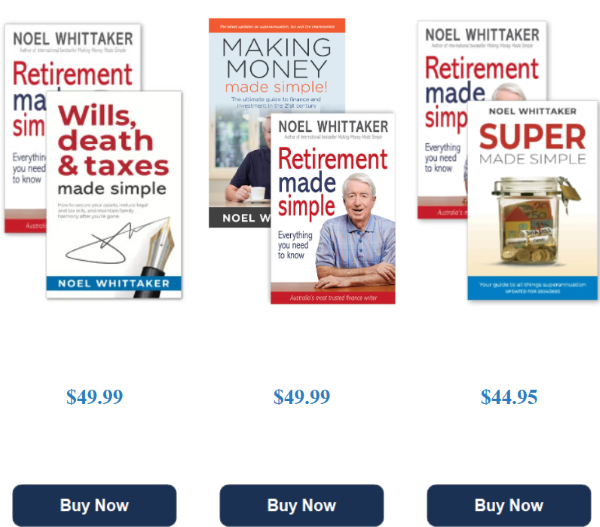Open the Super Made Simple book cover
The width and height of the screenshot is (600, 527).
coord(532,200)
